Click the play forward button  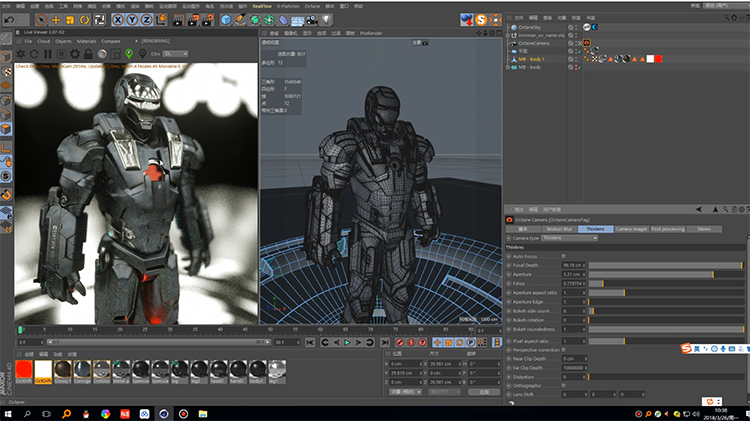[x=347, y=343]
